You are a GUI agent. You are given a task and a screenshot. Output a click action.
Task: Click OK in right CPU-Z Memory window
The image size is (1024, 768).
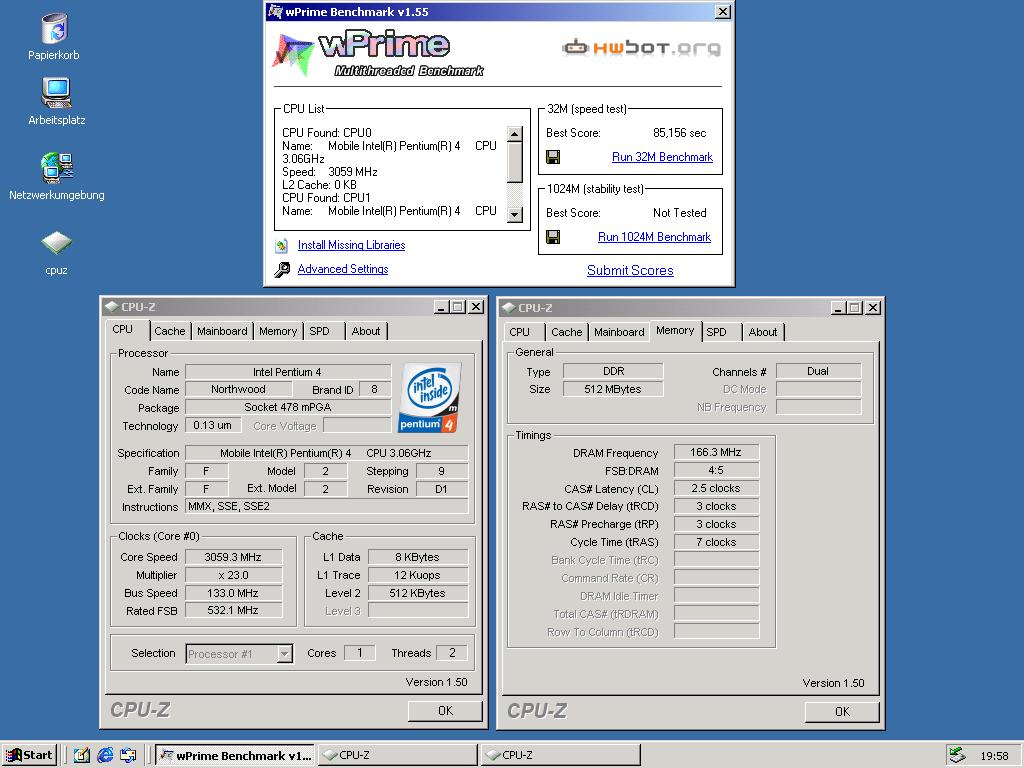pos(842,712)
